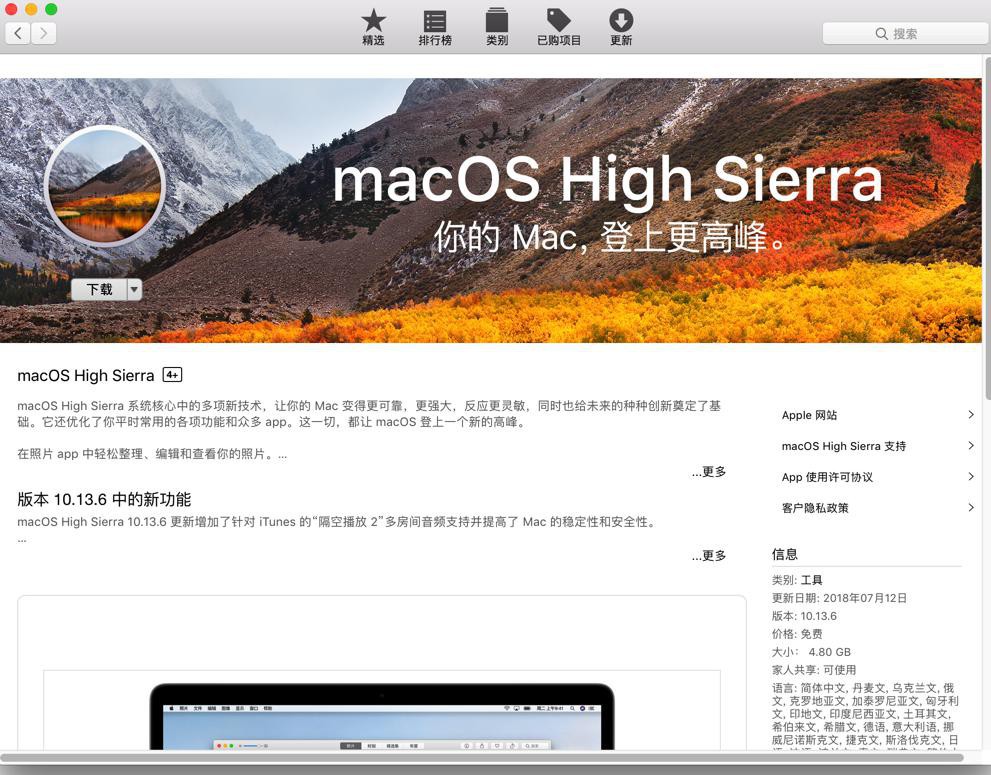Click the category value 工具
This screenshot has width=991, height=775.
point(812,580)
